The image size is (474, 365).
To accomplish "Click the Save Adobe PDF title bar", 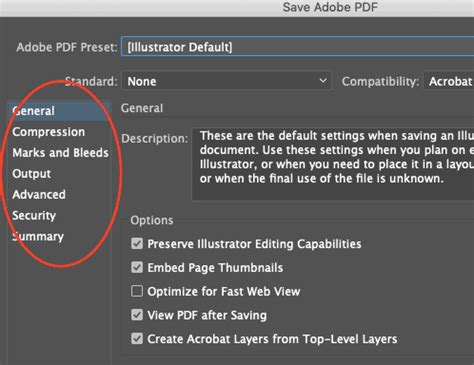I will pyautogui.click(x=237, y=8).
